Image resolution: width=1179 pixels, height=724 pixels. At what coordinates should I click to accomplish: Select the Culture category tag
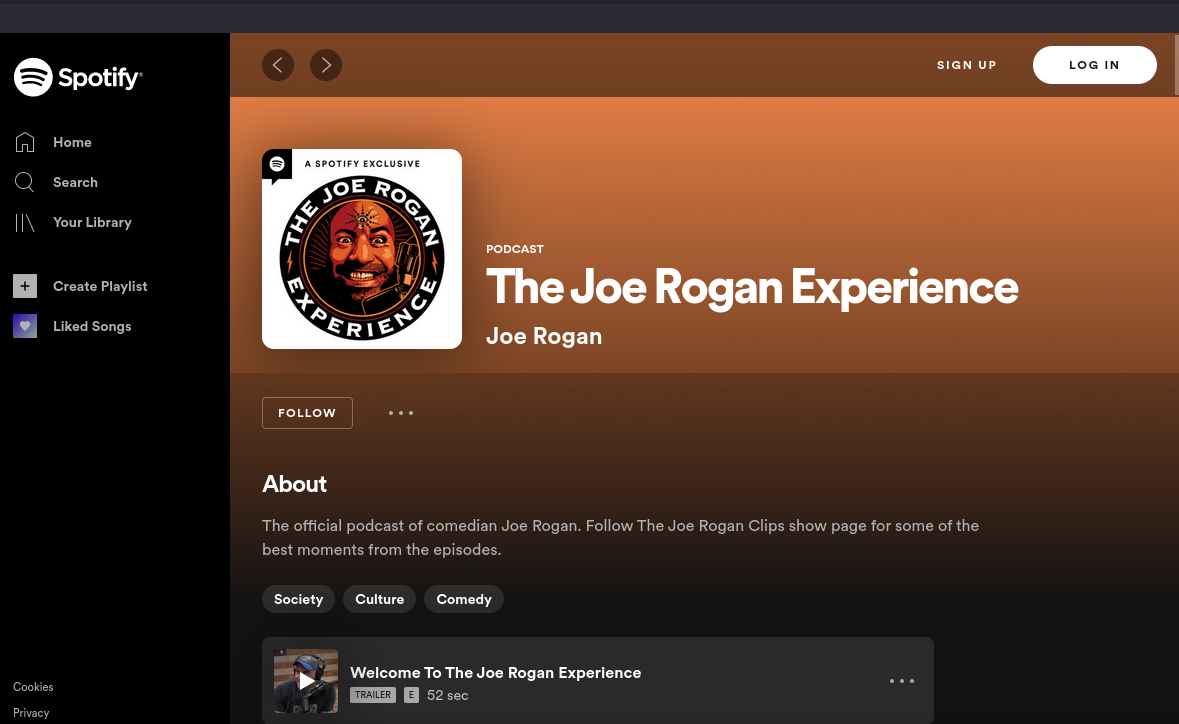tap(380, 599)
